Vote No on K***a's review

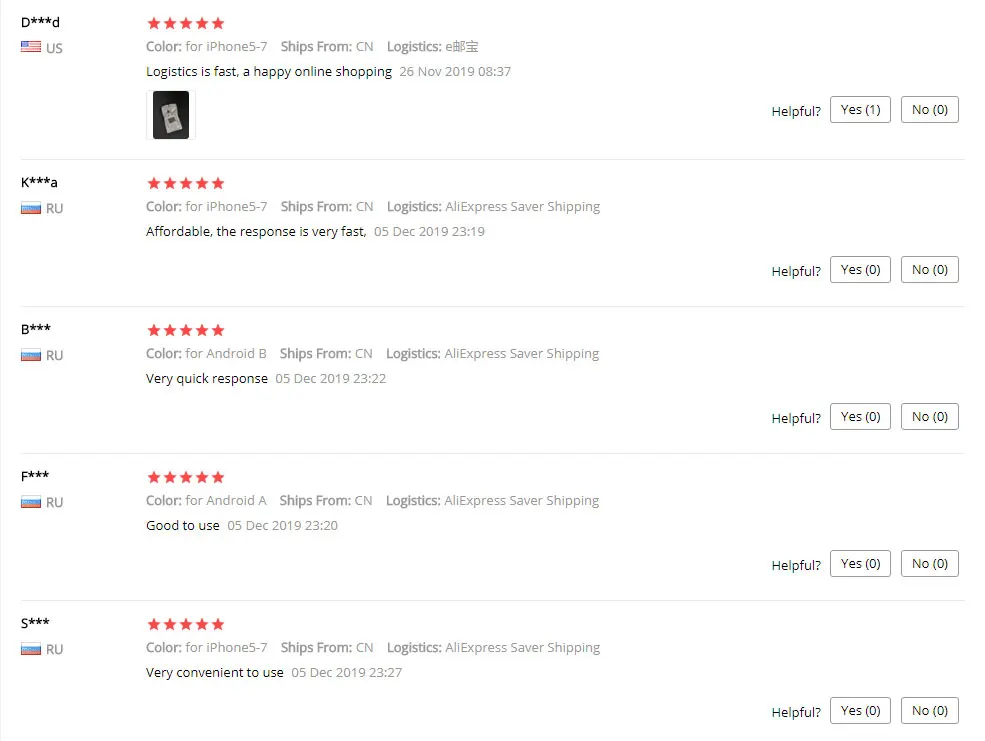tap(930, 270)
